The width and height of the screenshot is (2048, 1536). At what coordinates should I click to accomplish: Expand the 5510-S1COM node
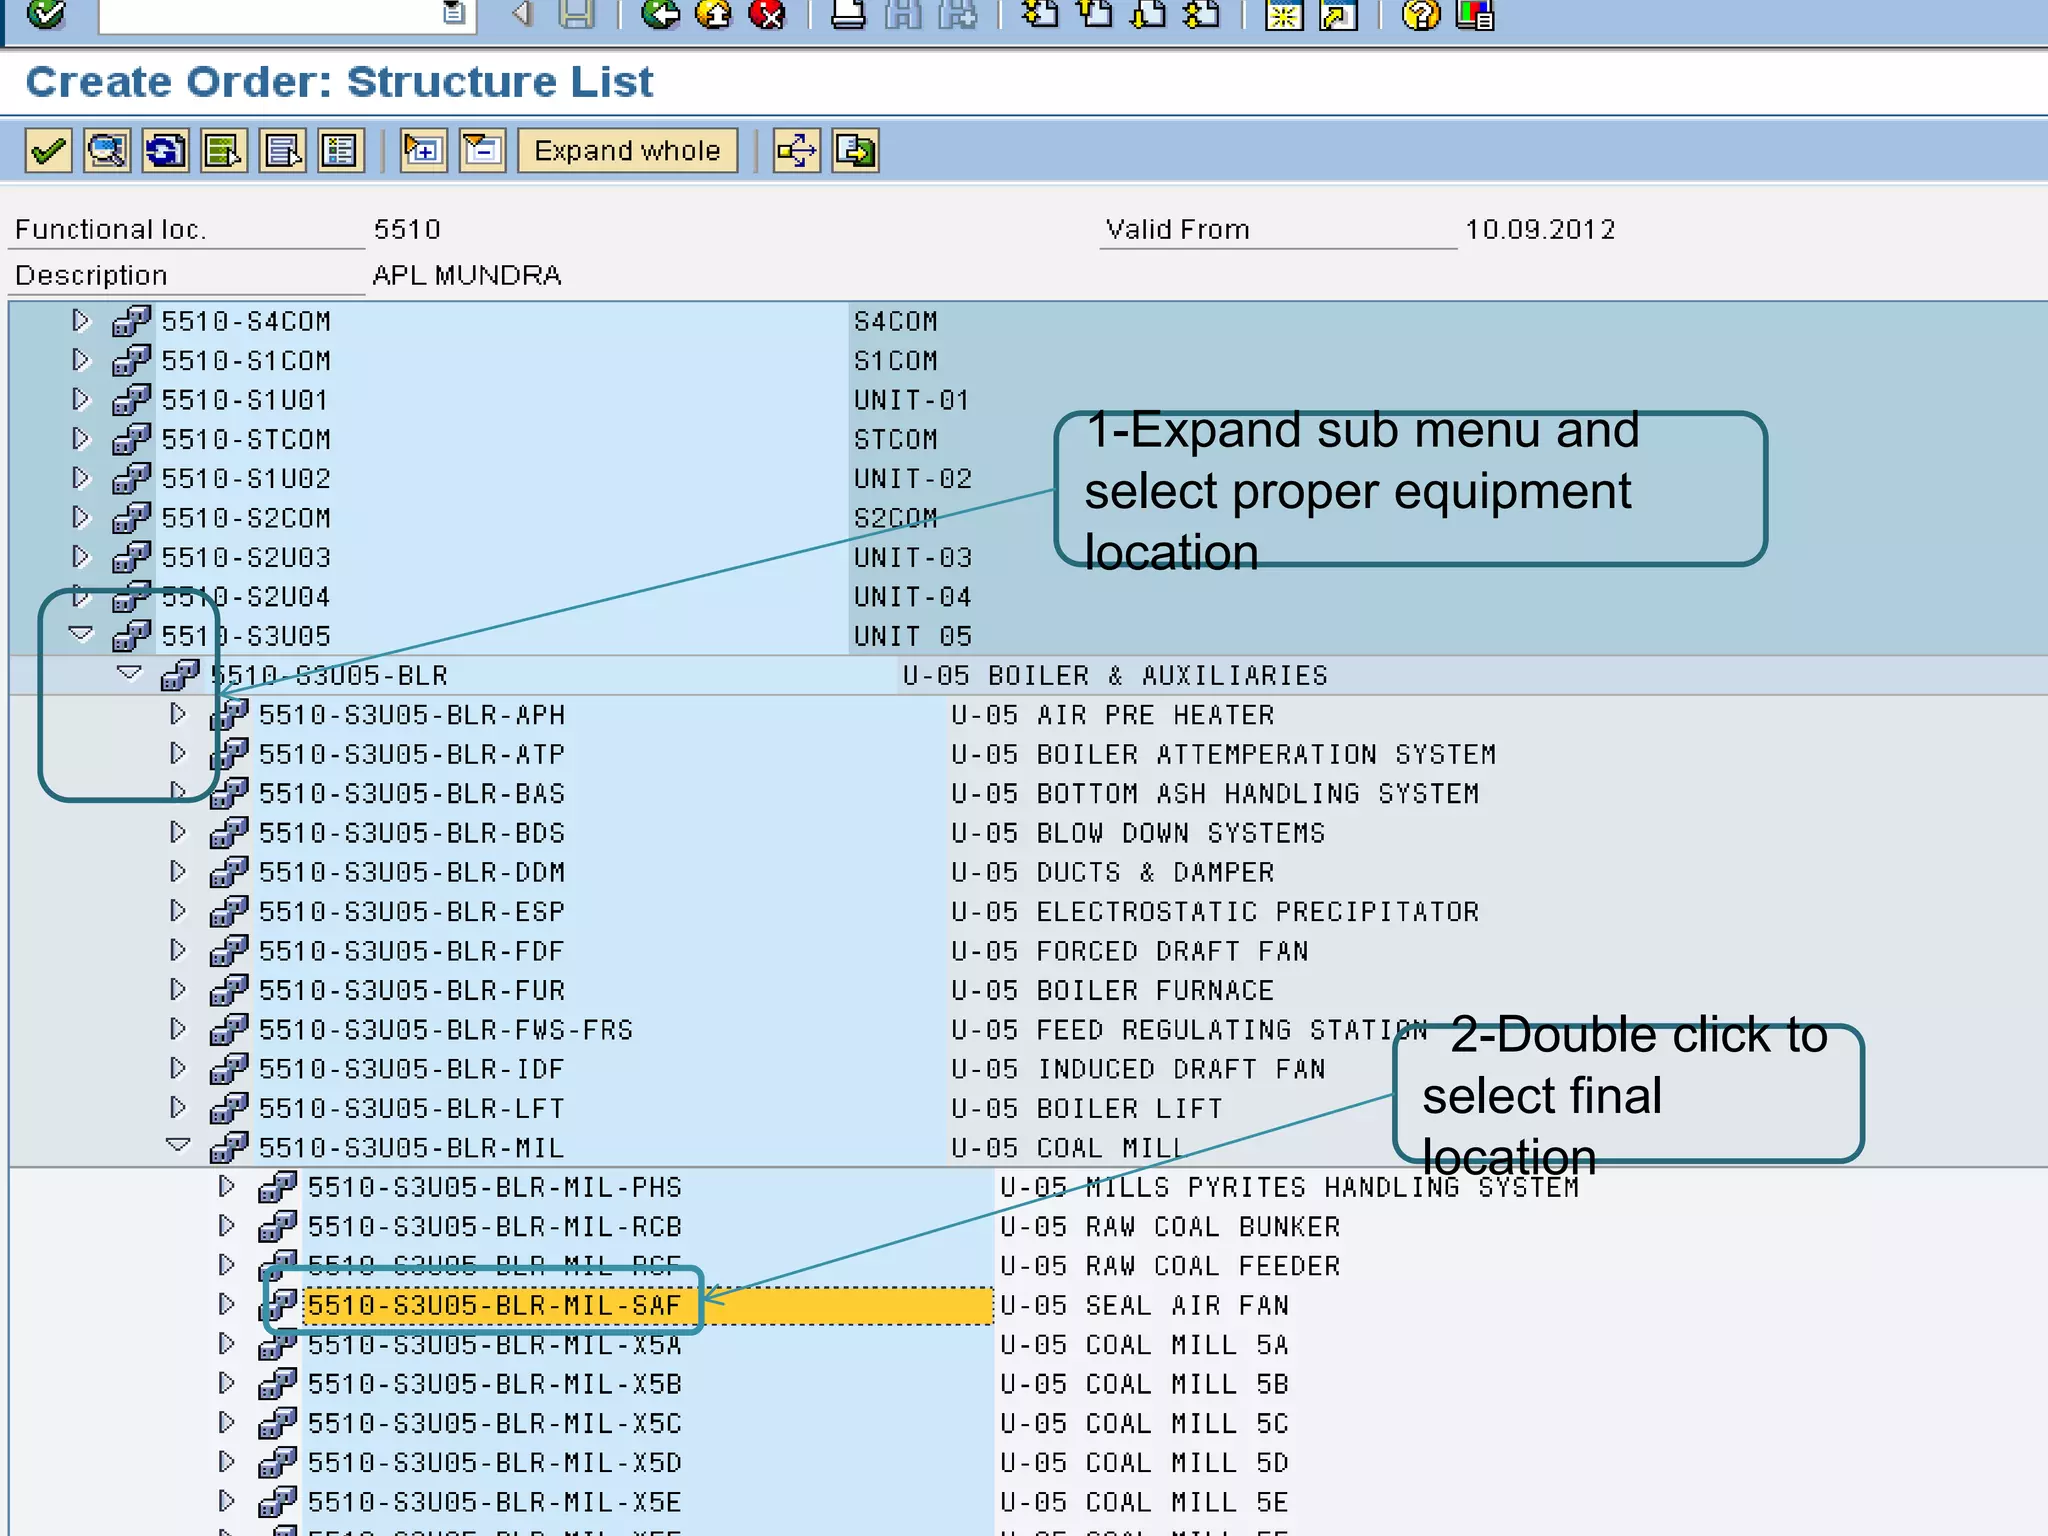(81, 360)
